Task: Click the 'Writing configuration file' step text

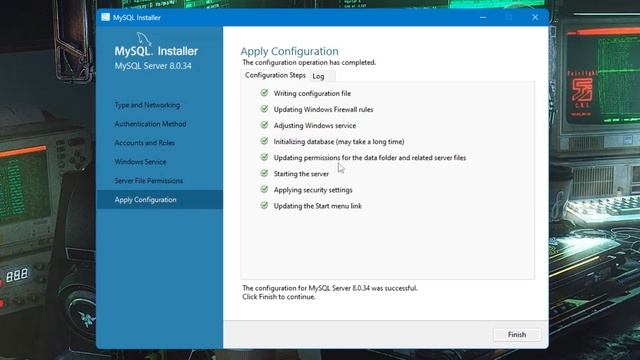Action: (x=312, y=93)
